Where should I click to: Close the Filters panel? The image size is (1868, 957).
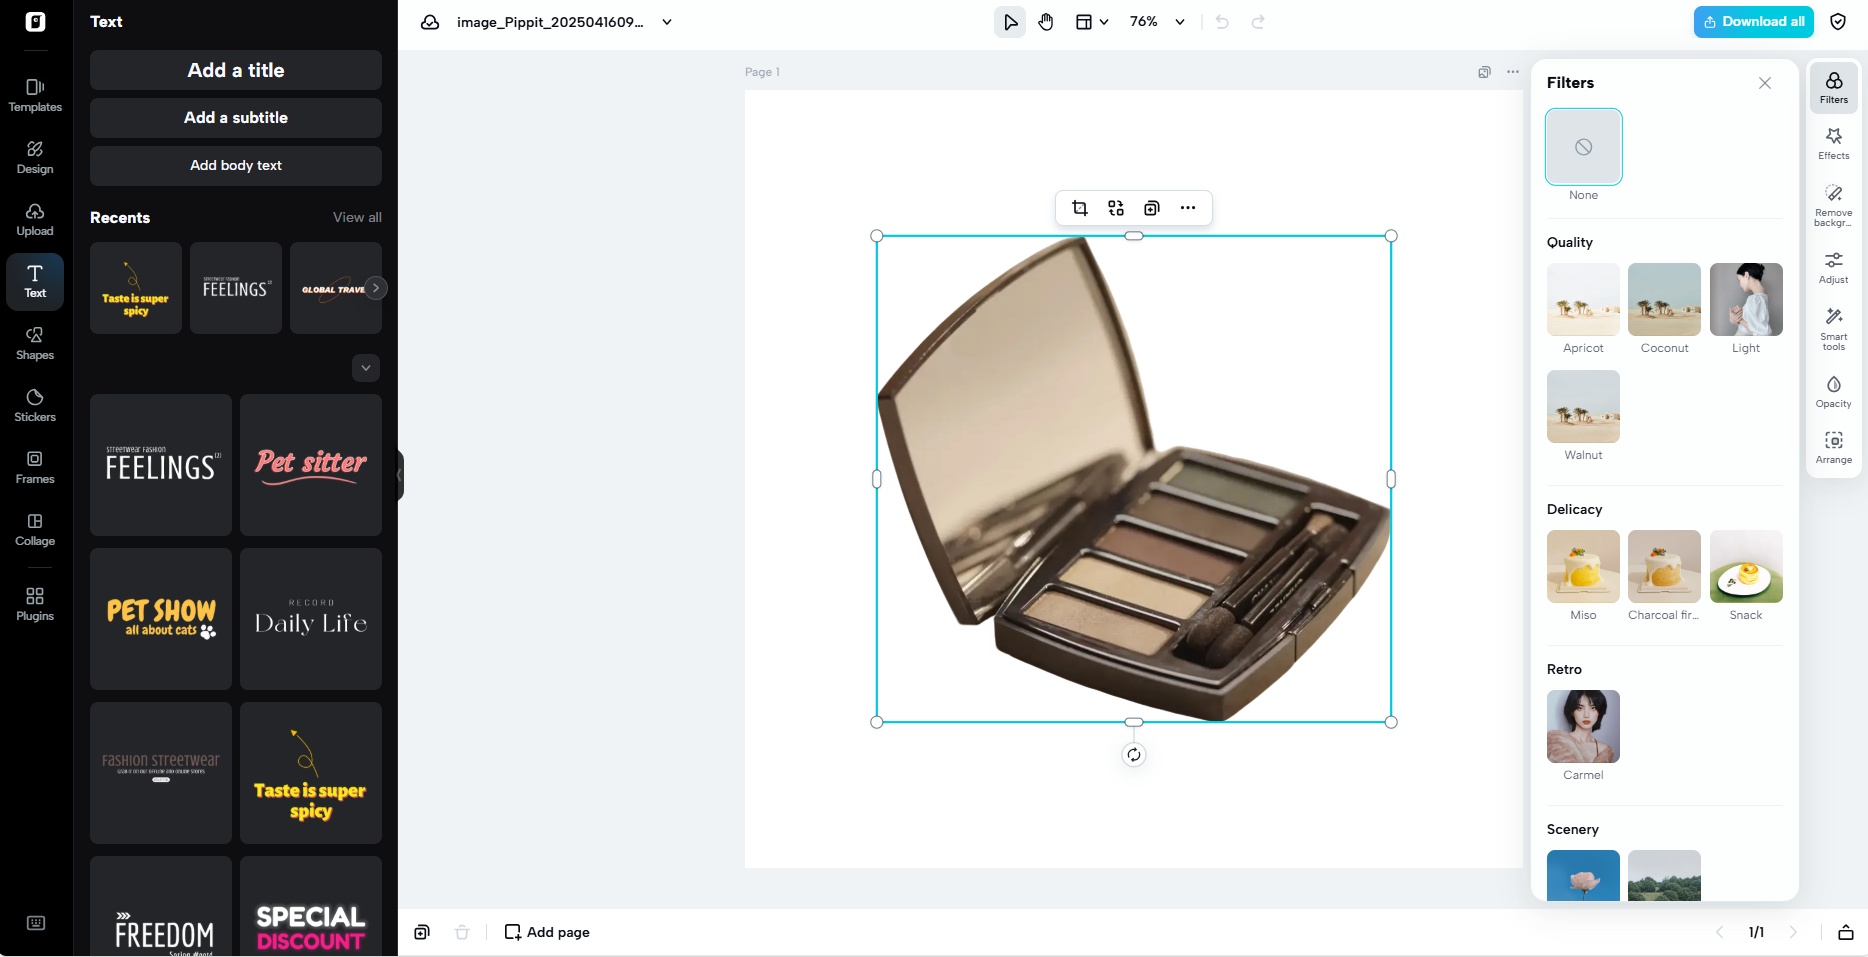(x=1765, y=83)
